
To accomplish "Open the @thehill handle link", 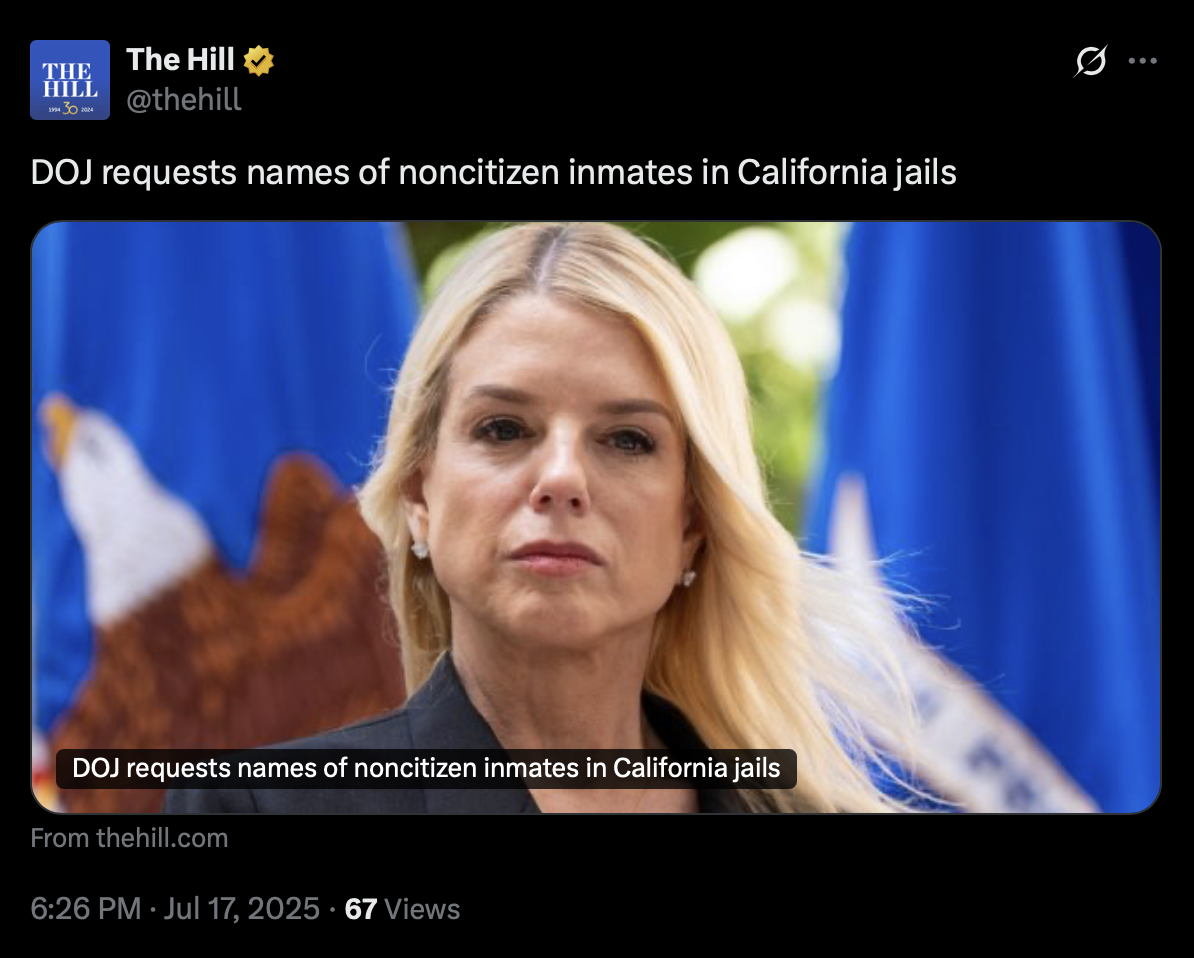I will 184,100.
